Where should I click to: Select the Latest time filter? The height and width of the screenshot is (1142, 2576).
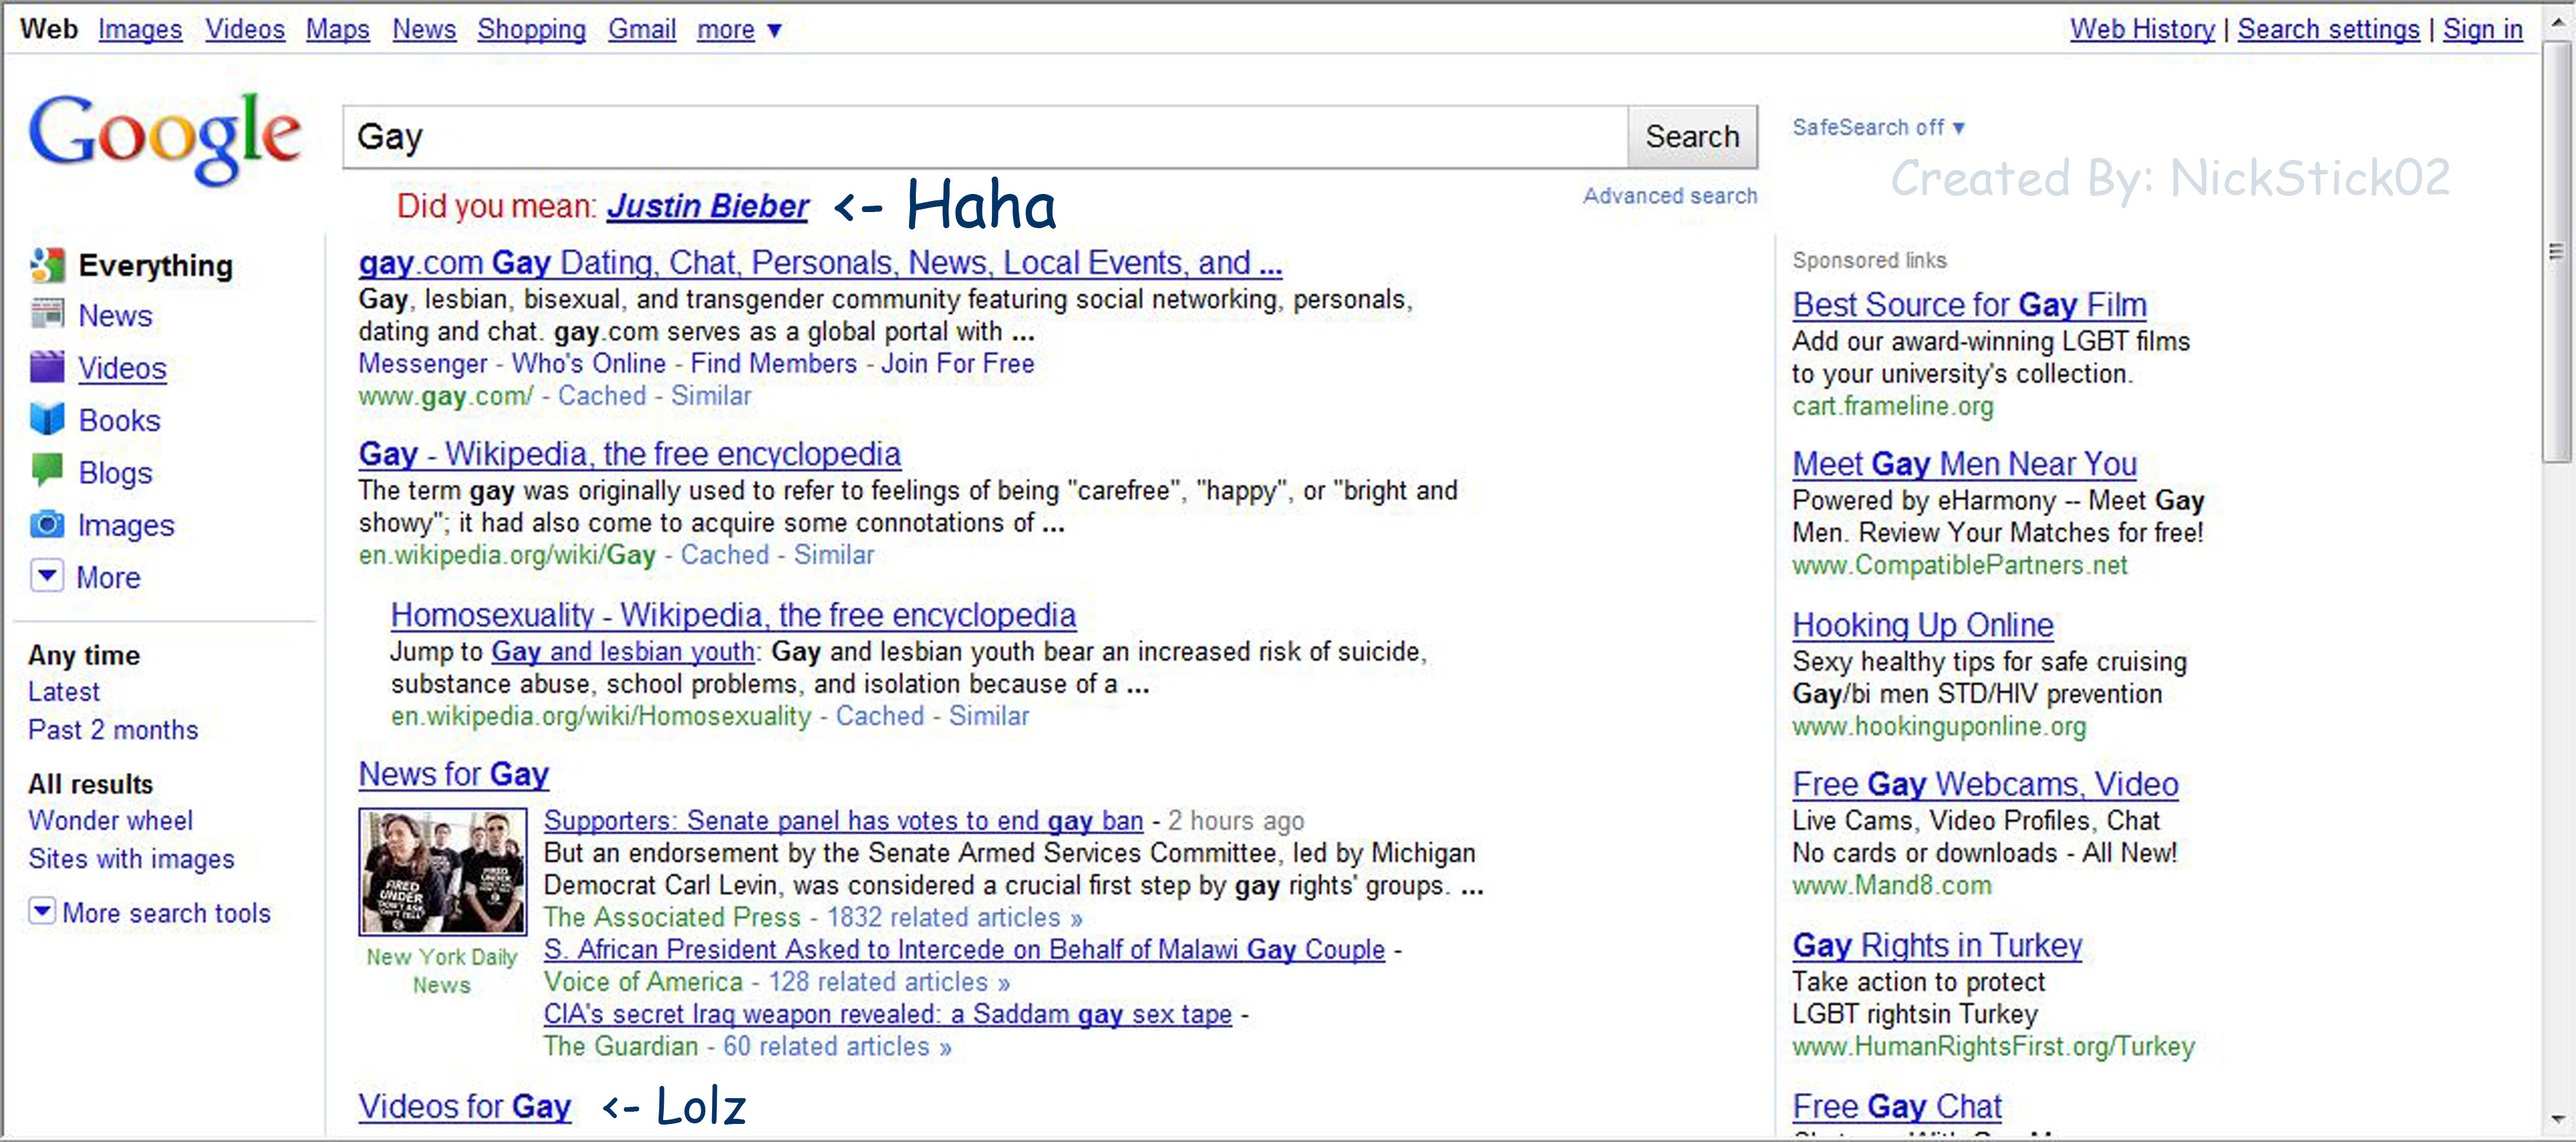(x=64, y=692)
